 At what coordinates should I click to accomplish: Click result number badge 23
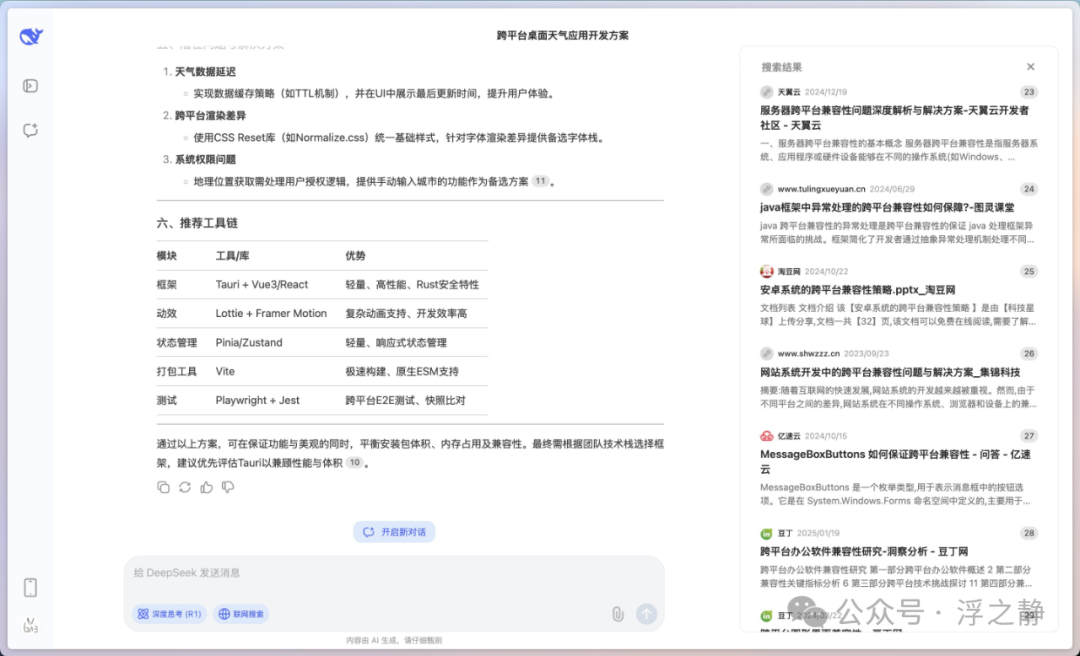[1029, 92]
